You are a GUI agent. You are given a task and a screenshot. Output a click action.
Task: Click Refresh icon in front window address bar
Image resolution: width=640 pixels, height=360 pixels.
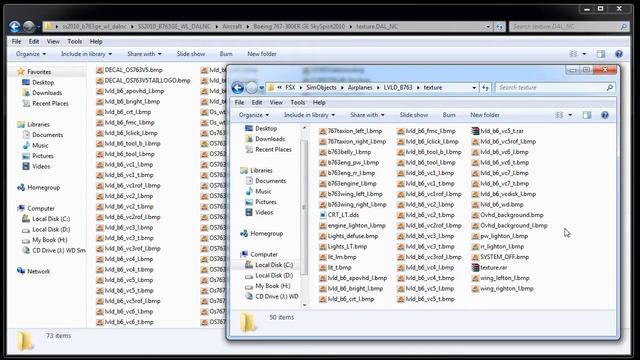point(485,87)
